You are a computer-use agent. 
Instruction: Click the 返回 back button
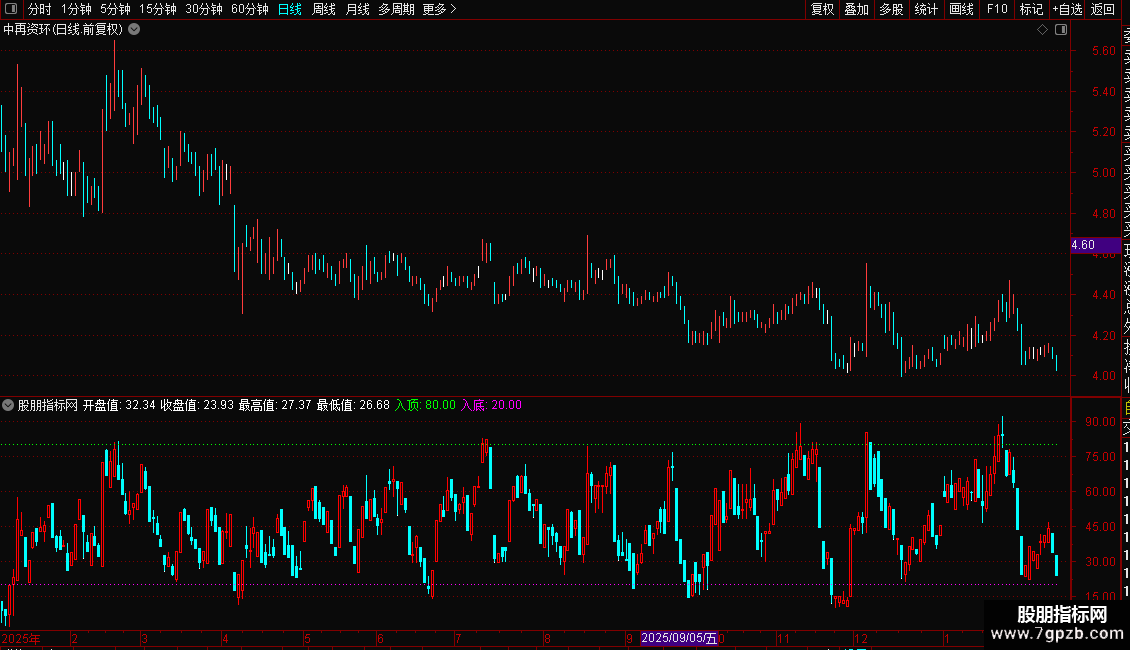point(1103,9)
